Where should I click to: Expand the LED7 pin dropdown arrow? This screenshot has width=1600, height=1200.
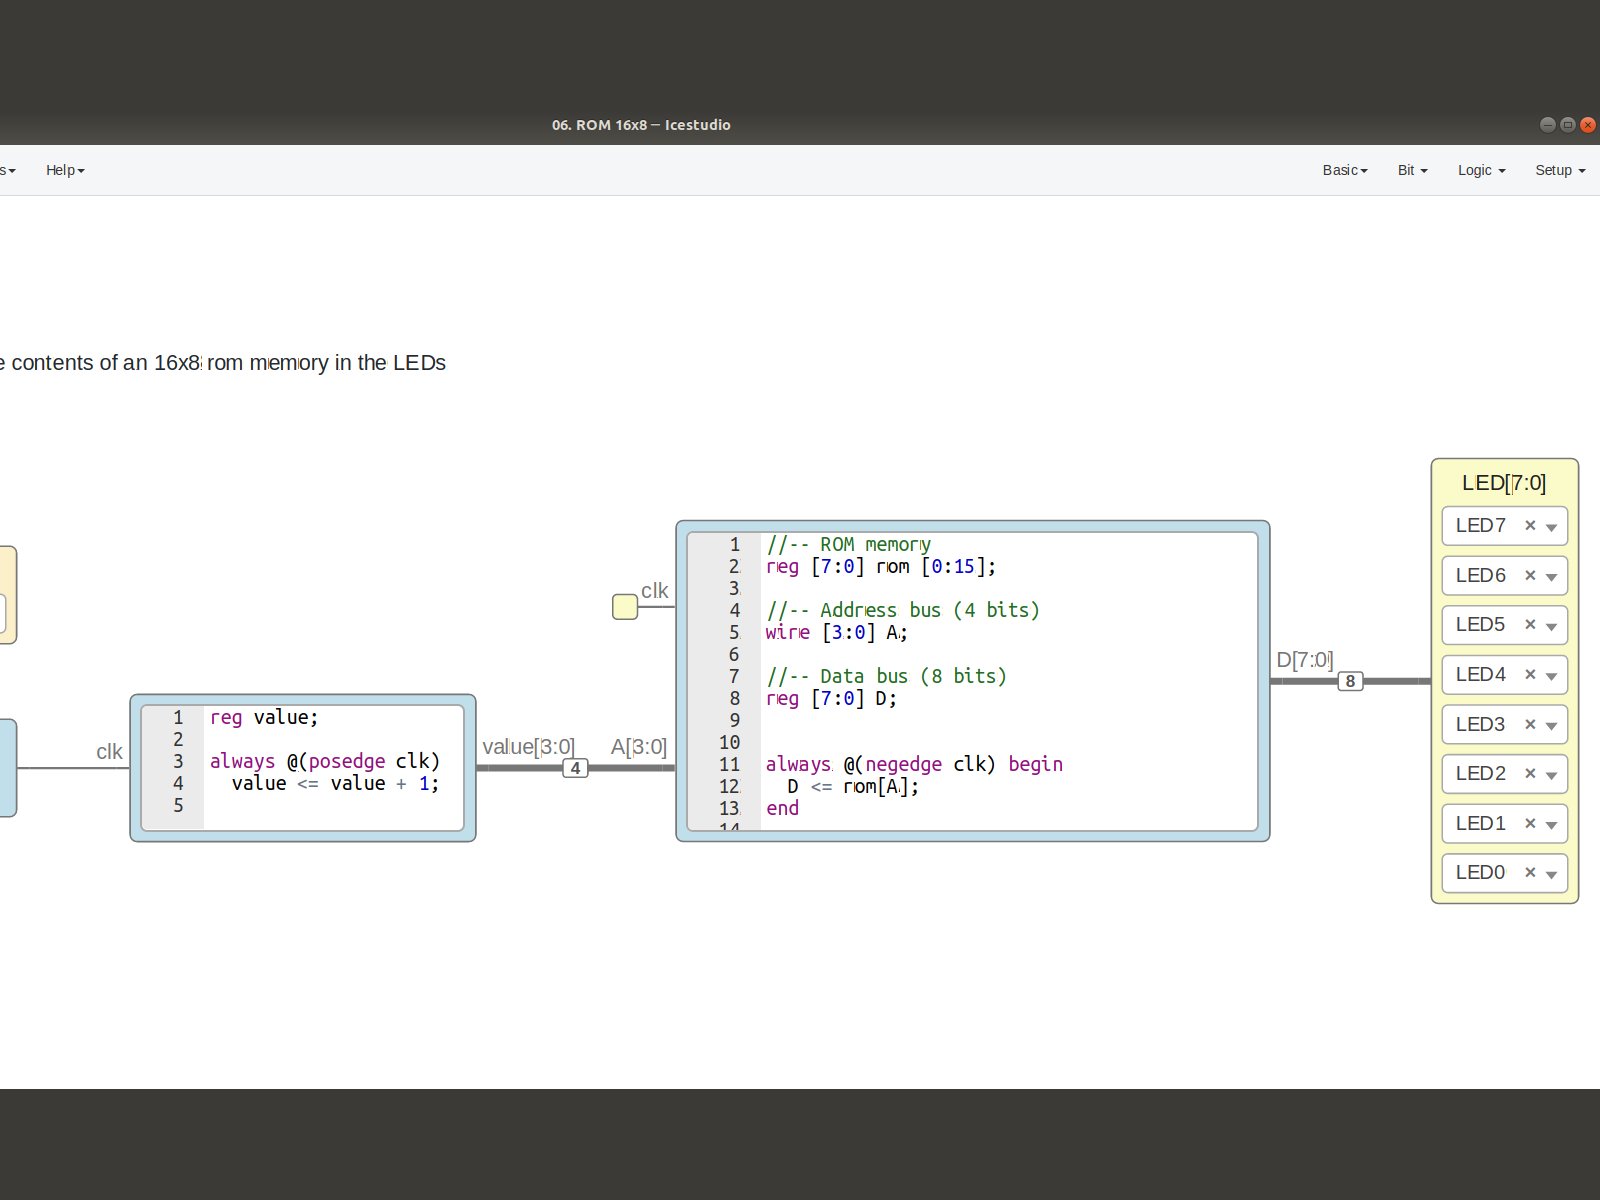point(1551,527)
